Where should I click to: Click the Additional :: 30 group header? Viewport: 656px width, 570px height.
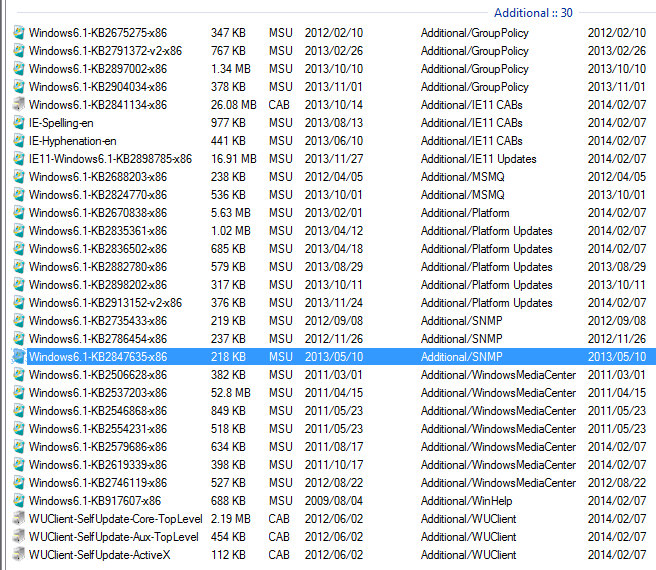pyautogui.click(x=533, y=13)
